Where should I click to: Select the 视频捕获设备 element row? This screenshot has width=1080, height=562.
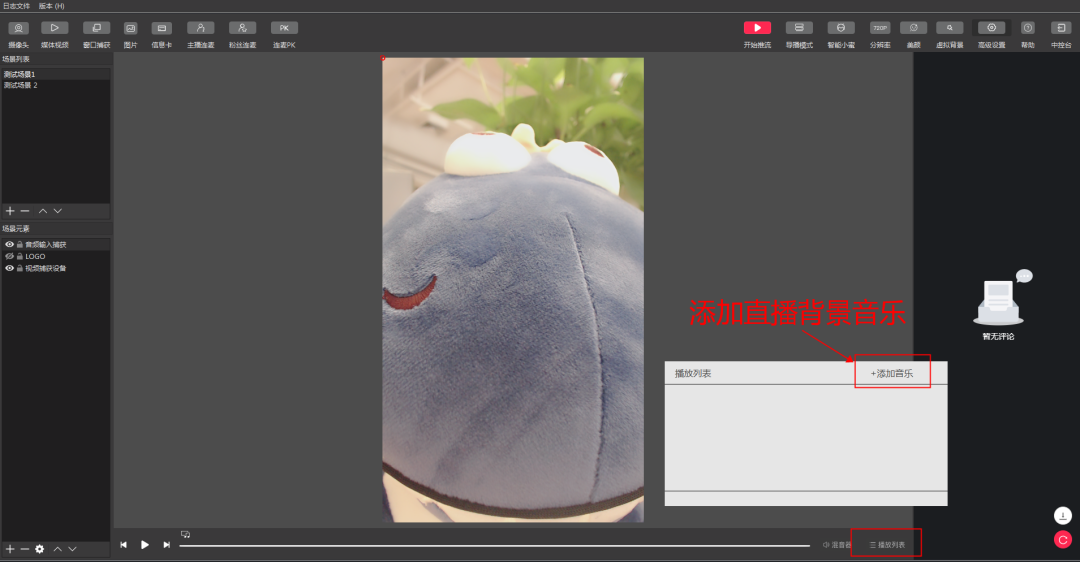click(x=55, y=268)
